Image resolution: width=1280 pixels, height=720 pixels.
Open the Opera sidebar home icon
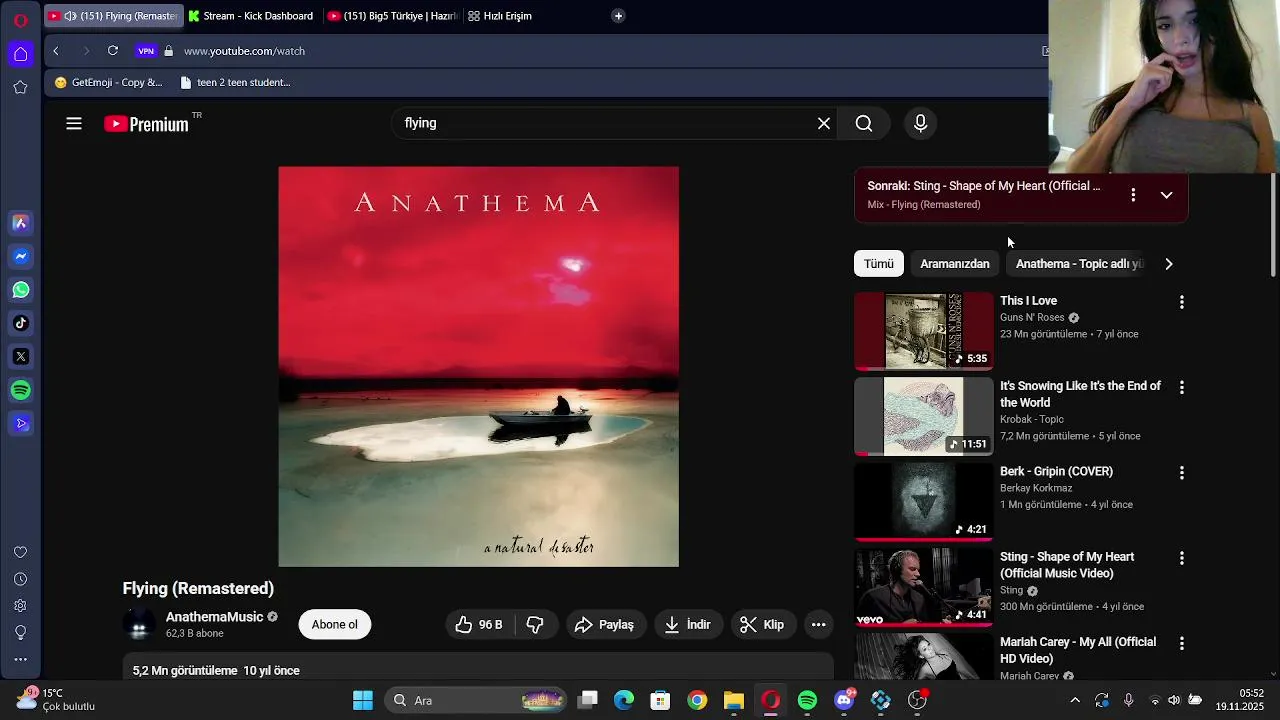click(20, 54)
